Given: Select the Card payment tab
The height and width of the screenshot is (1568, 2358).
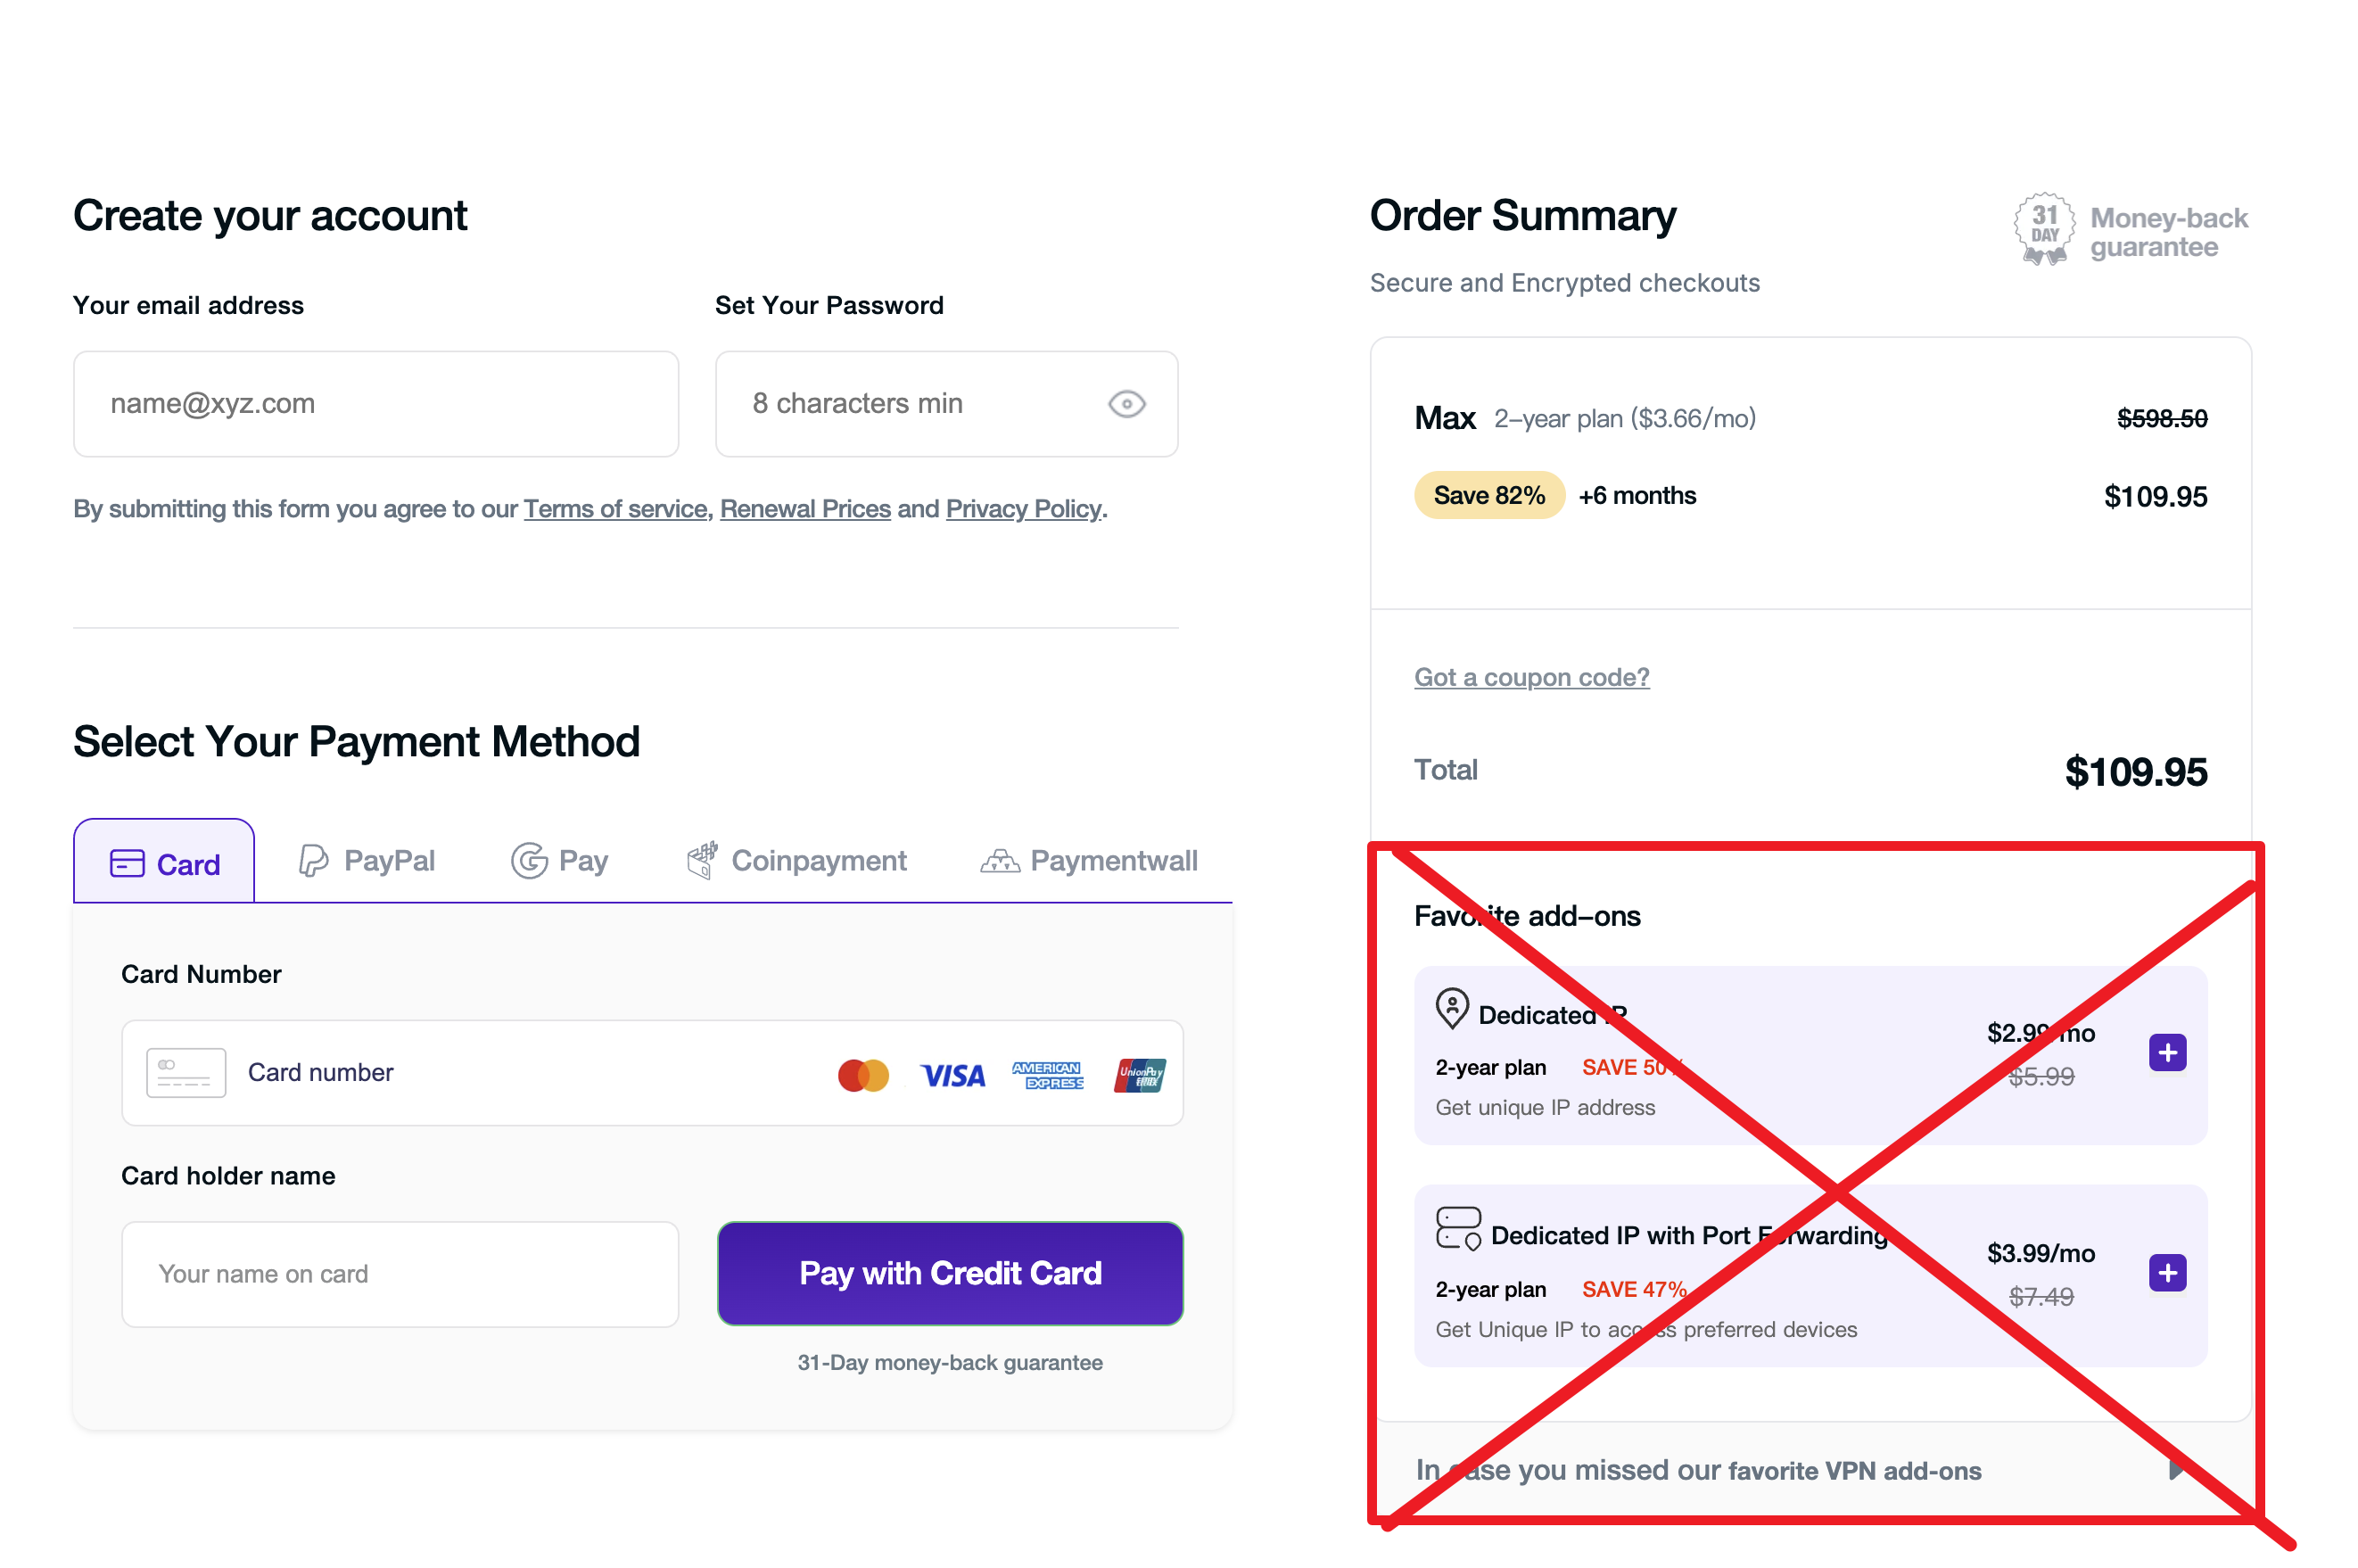Looking at the screenshot, I should pyautogui.click(x=164, y=862).
